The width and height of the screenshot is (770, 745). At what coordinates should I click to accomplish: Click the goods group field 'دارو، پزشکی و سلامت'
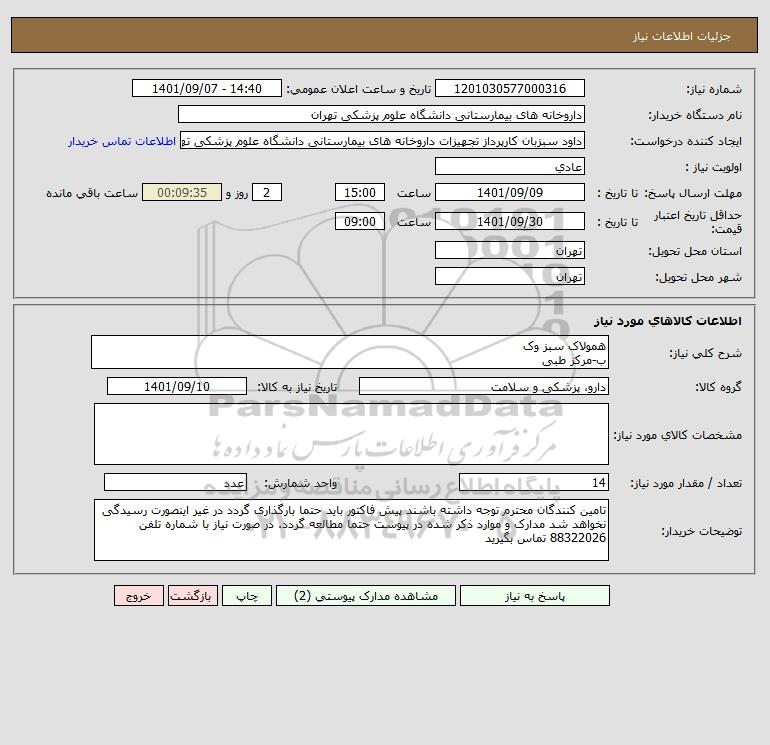[x=484, y=386]
